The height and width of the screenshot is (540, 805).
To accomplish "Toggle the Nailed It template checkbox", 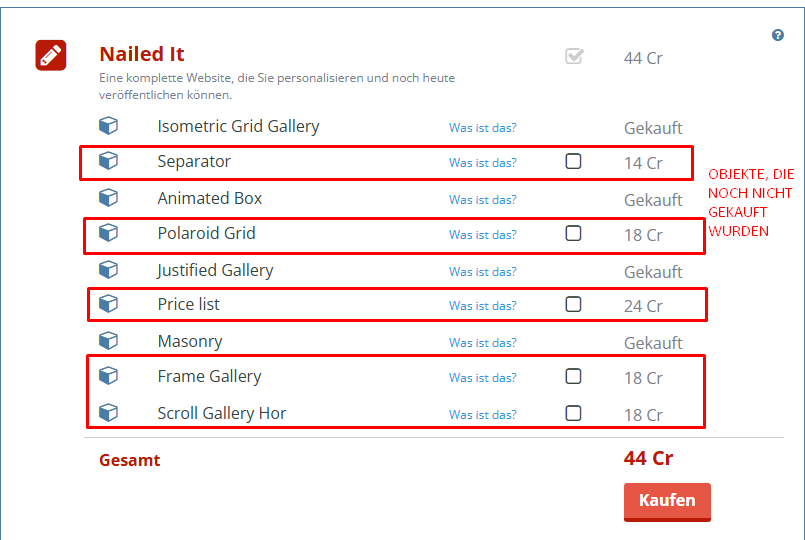I will point(574,57).
